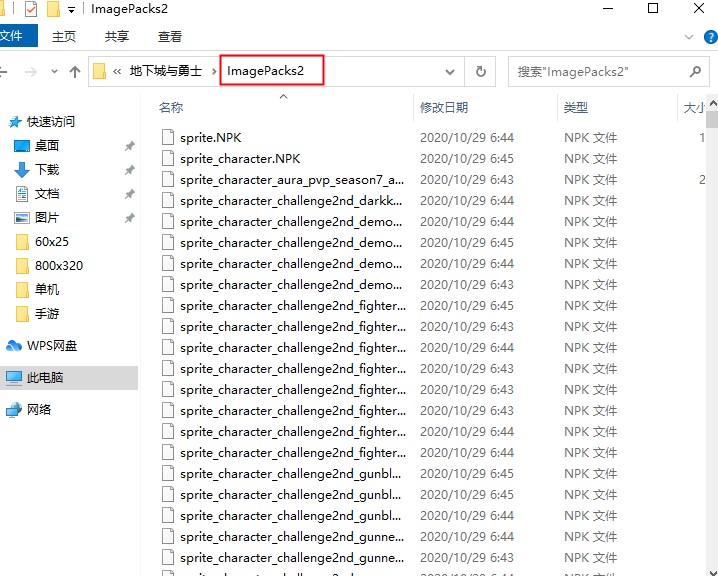Sort files by 修改日期 column header
The height and width of the screenshot is (576, 718).
(x=445, y=107)
